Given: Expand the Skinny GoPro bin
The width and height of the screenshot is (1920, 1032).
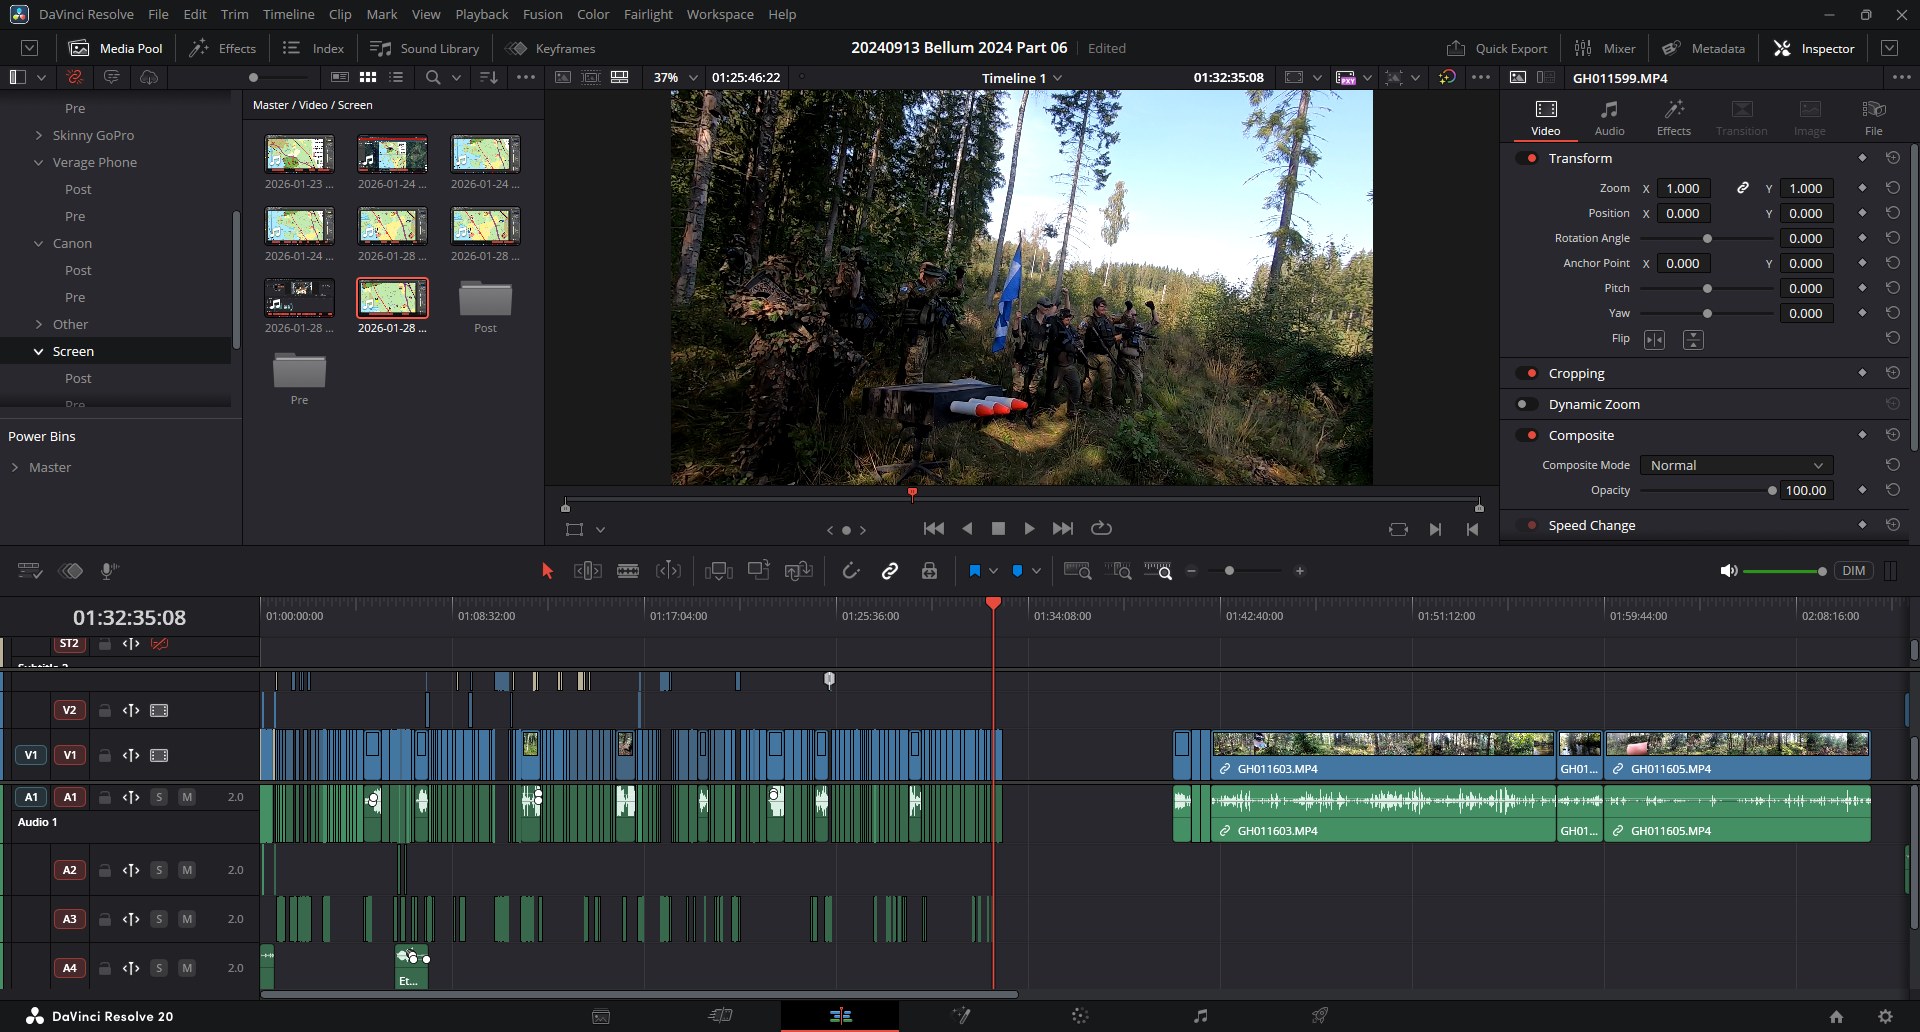Looking at the screenshot, I should click(x=39, y=135).
